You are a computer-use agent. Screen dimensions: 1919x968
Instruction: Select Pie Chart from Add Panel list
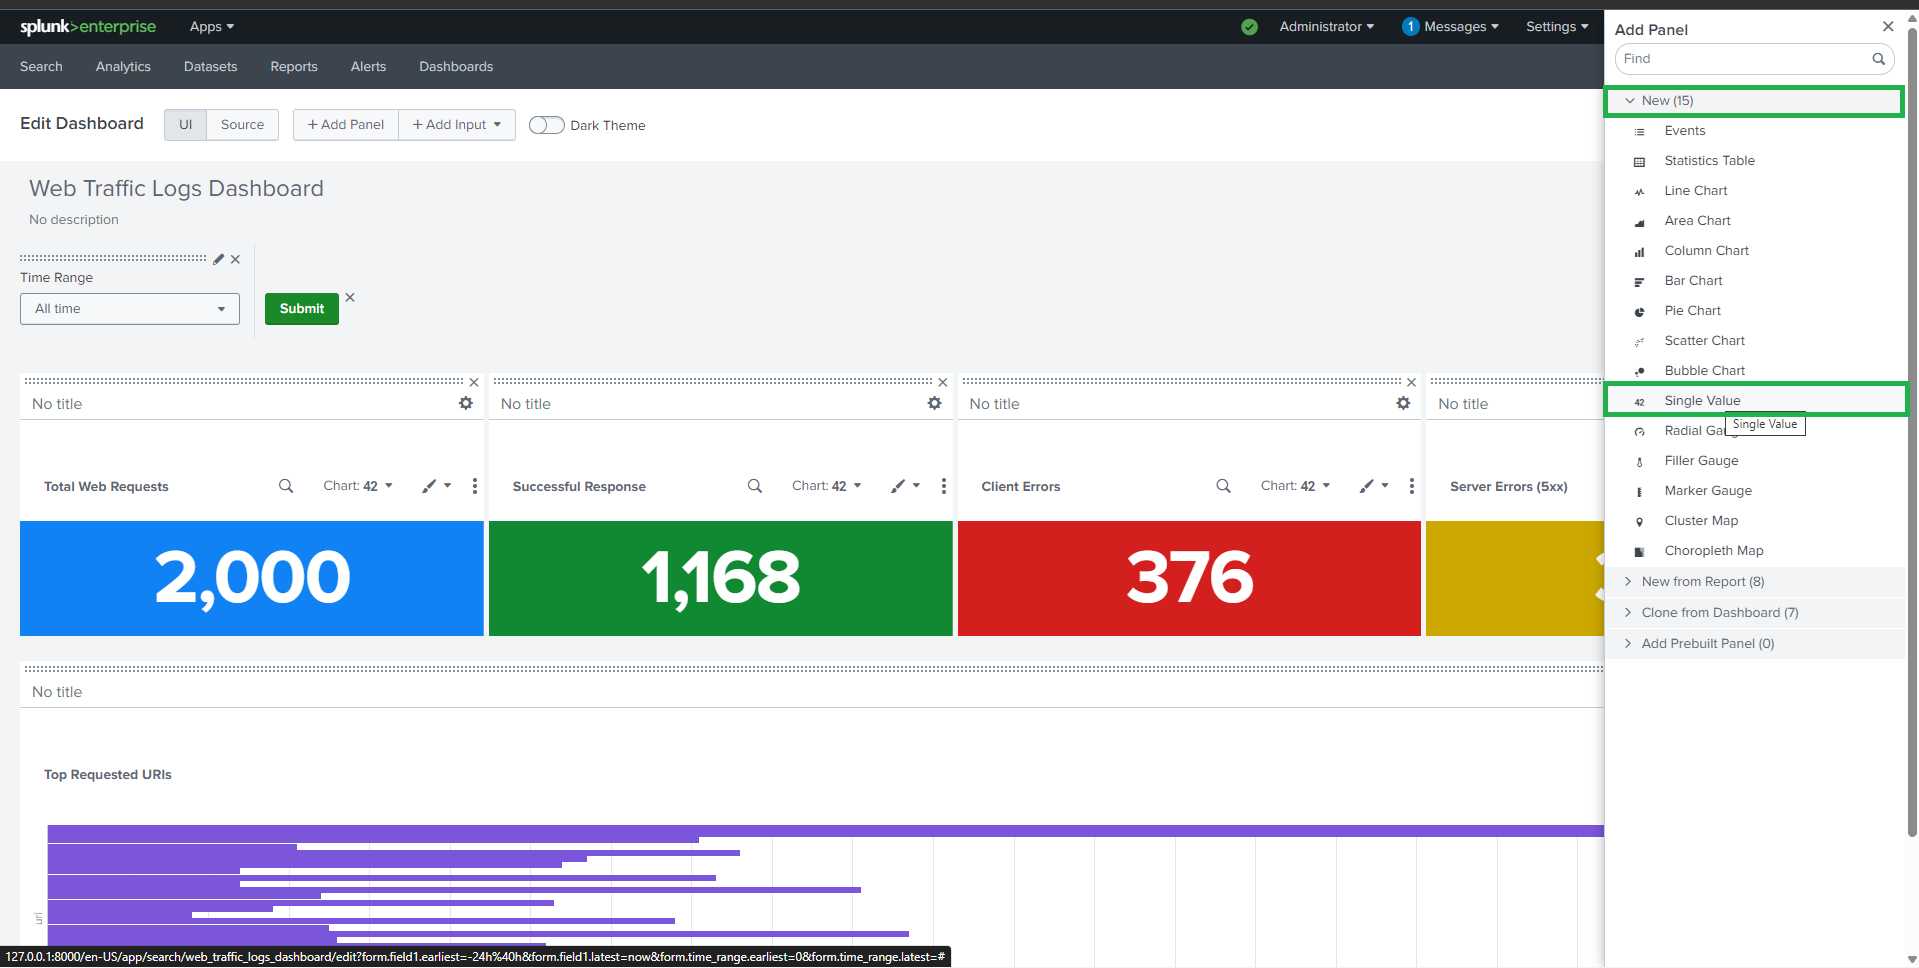(x=1692, y=311)
